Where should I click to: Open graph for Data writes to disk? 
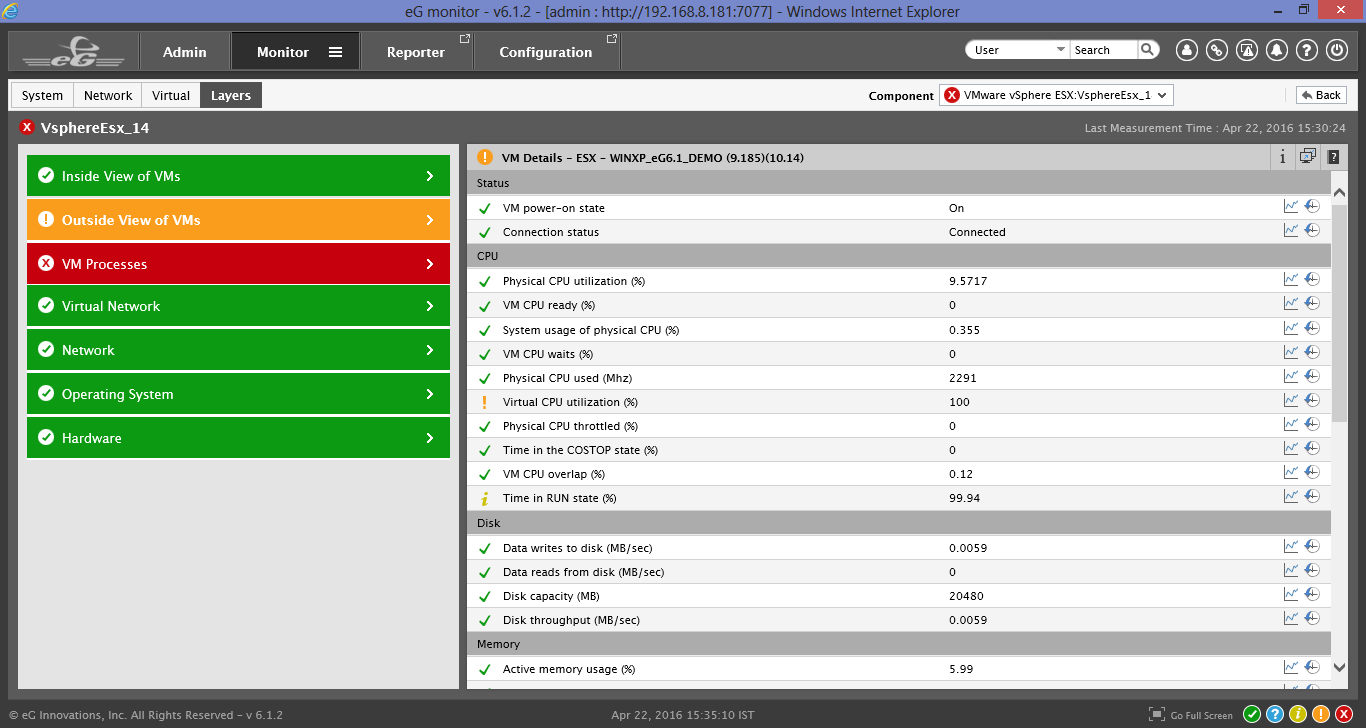(x=1291, y=546)
